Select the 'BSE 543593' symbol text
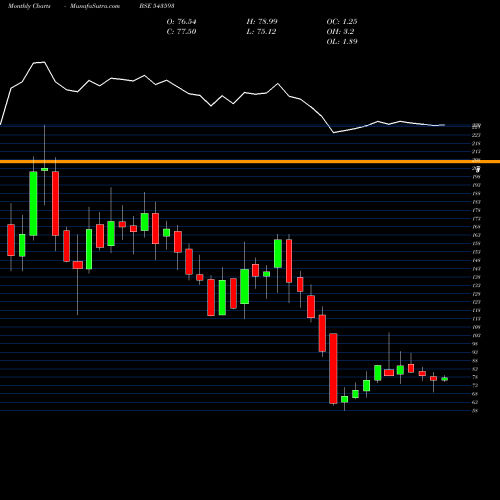500x500 pixels. (157, 6)
